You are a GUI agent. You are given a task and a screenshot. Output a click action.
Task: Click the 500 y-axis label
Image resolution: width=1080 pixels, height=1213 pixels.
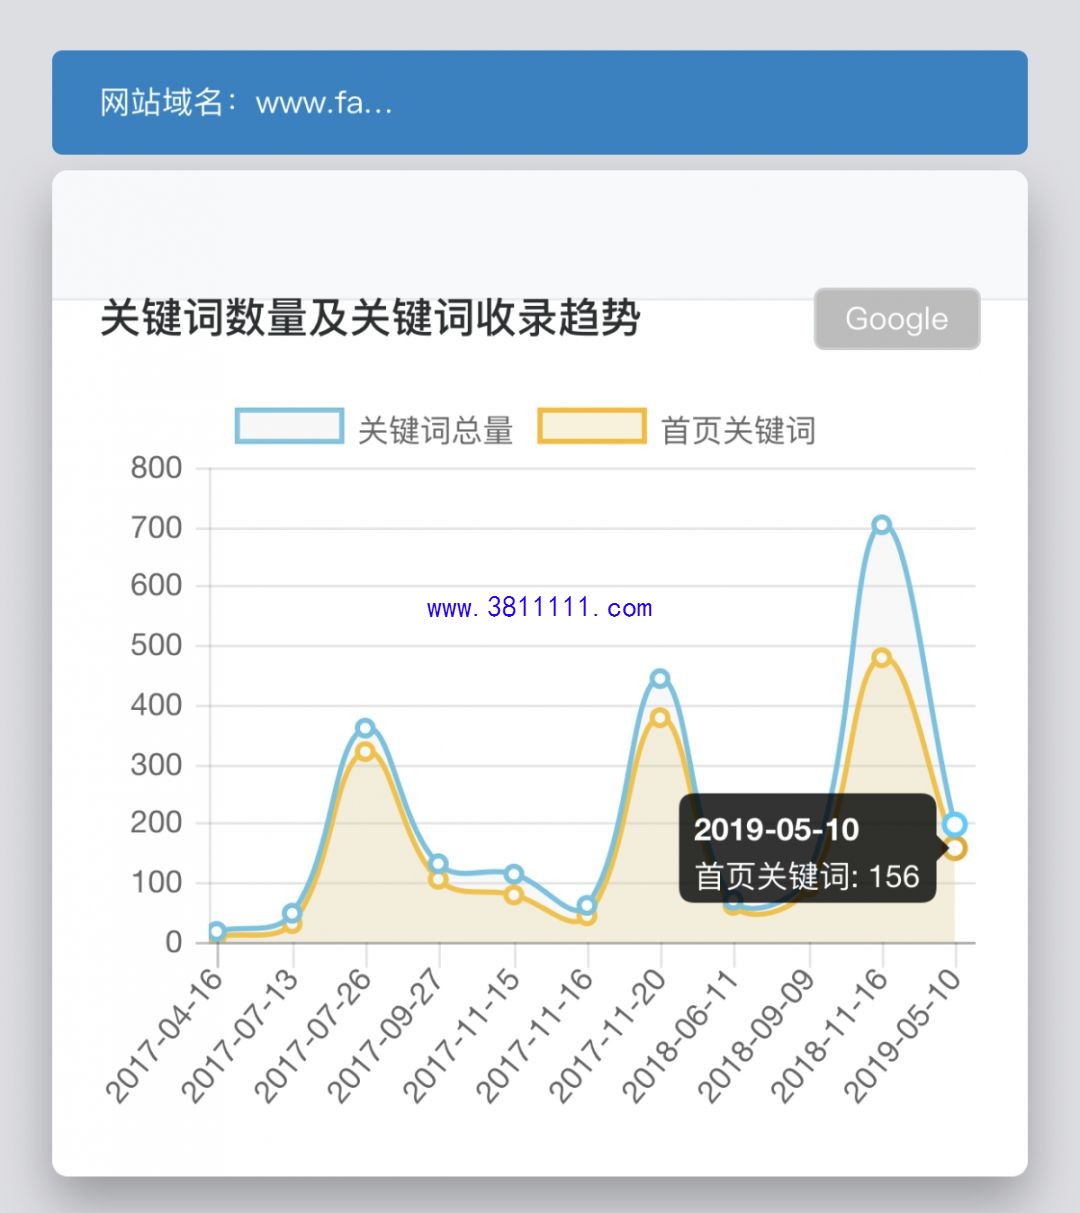pos(156,645)
